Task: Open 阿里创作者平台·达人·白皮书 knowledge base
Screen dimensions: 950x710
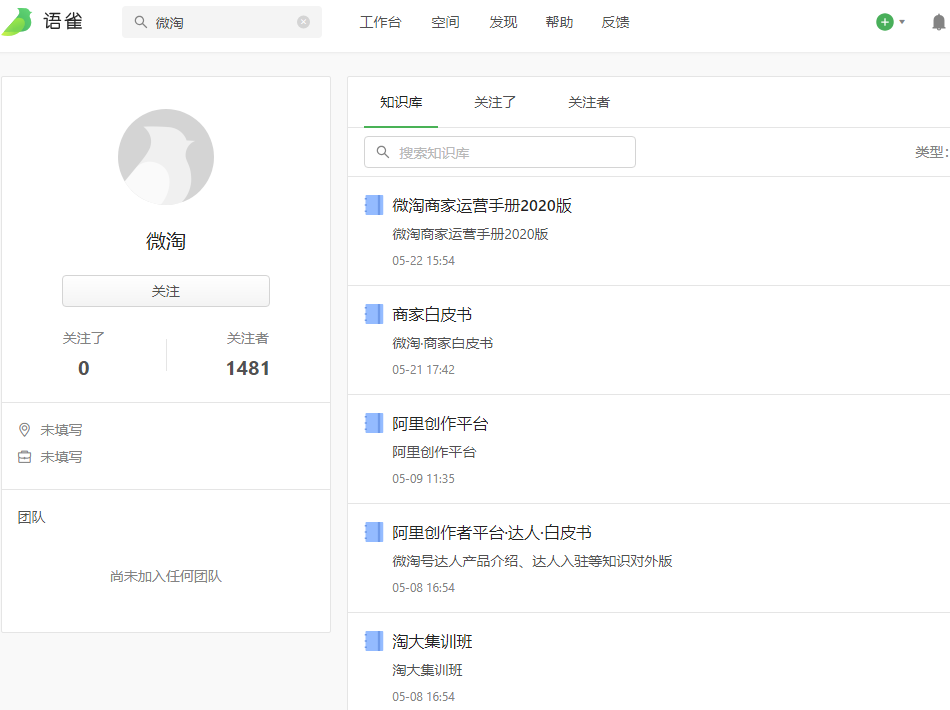Action: coord(492,532)
